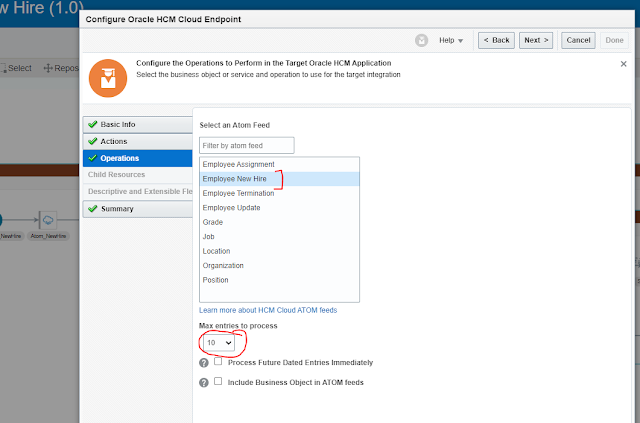Jump to the Summary step
Image resolution: width=640 pixels, height=423 pixels.
pyautogui.click(x=138, y=209)
